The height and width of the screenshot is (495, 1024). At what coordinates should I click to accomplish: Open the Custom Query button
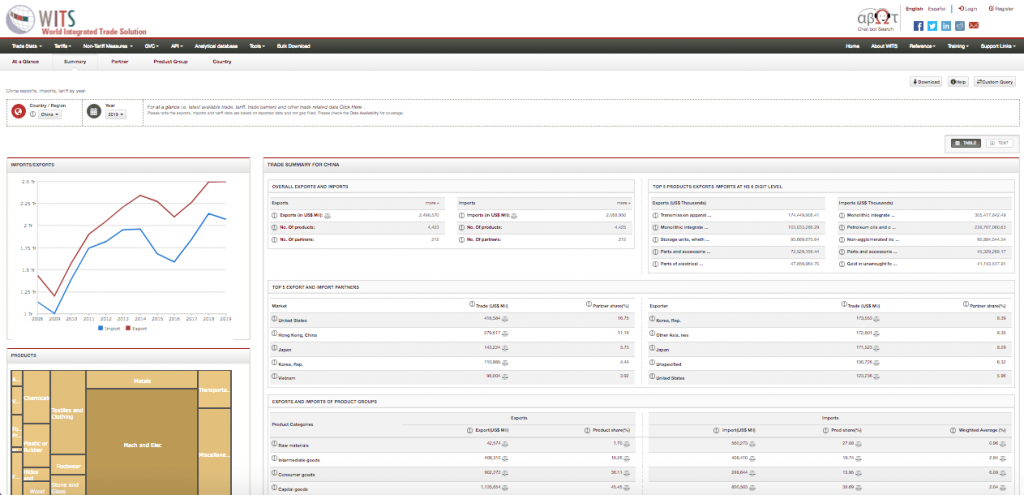click(x=995, y=82)
